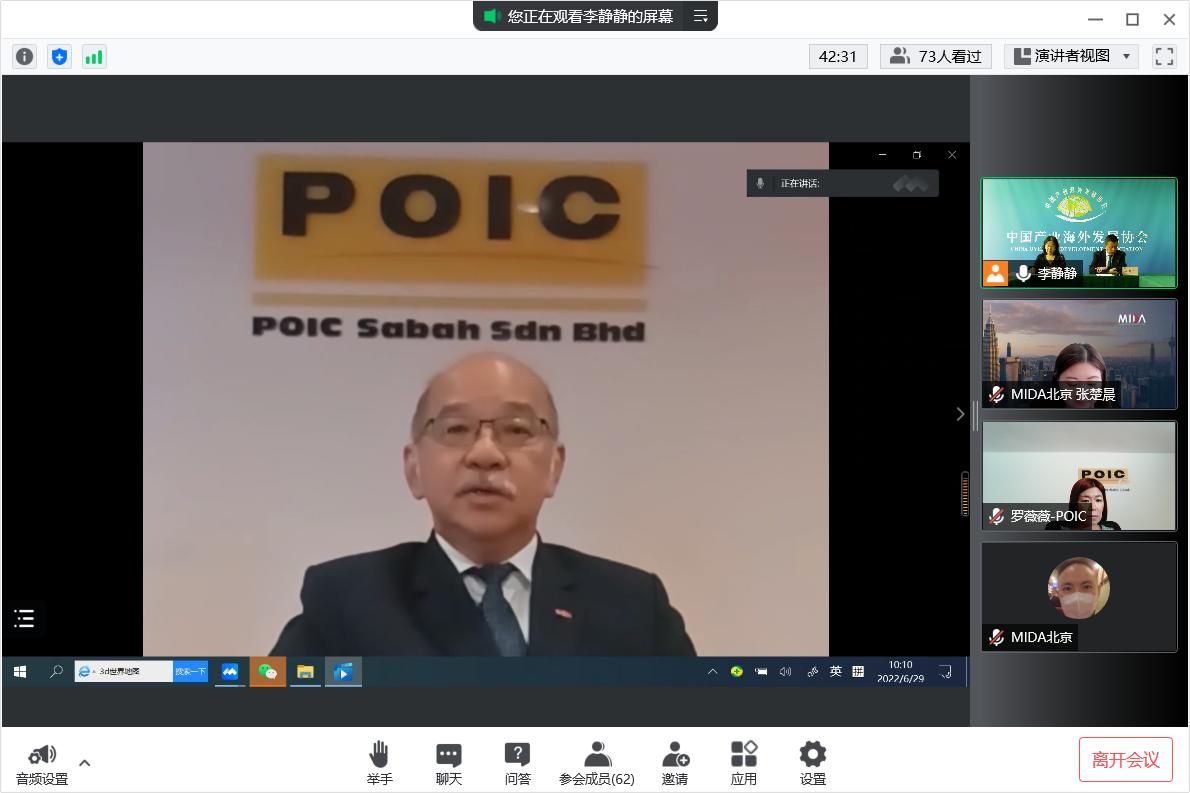Check the green network signal bars icon
The image size is (1190, 793).
94,57
